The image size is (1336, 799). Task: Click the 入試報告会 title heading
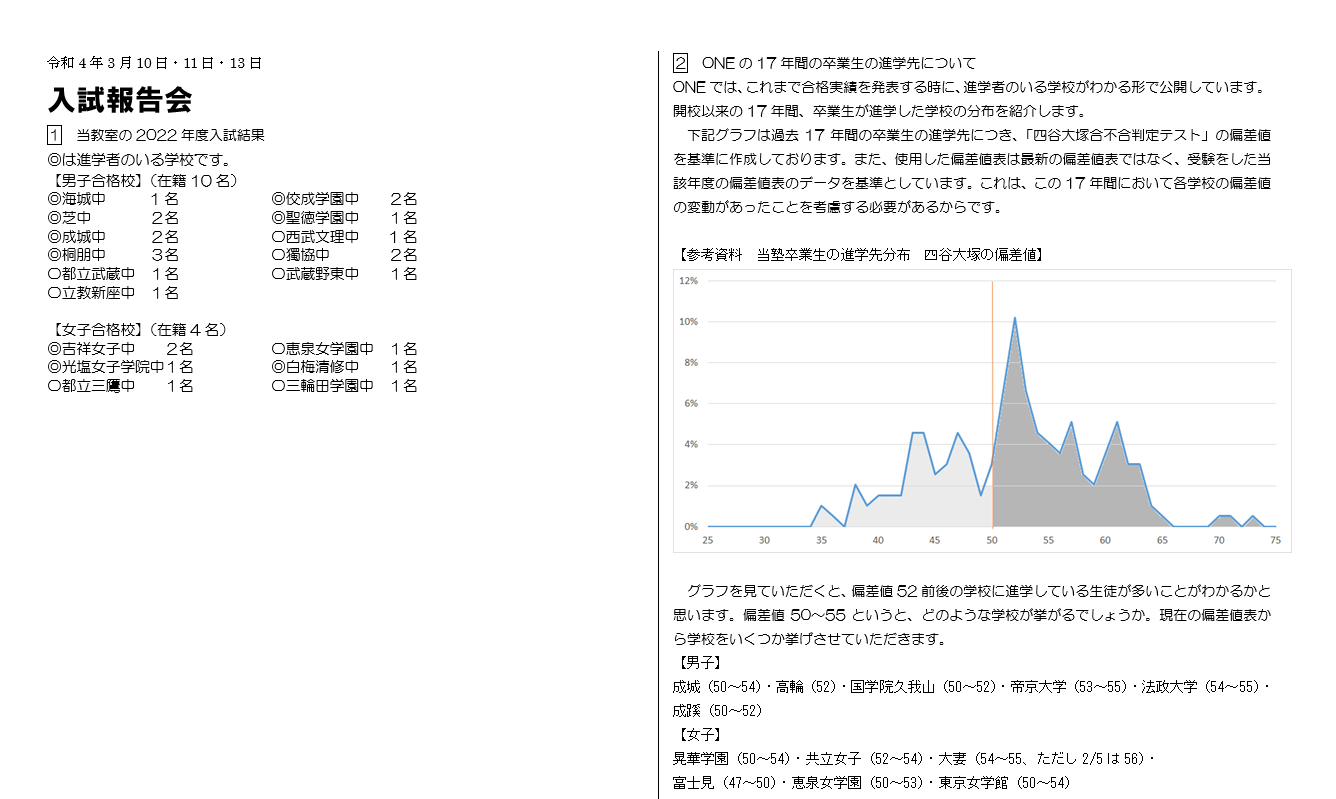pyautogui.click(x=119, y=100)
